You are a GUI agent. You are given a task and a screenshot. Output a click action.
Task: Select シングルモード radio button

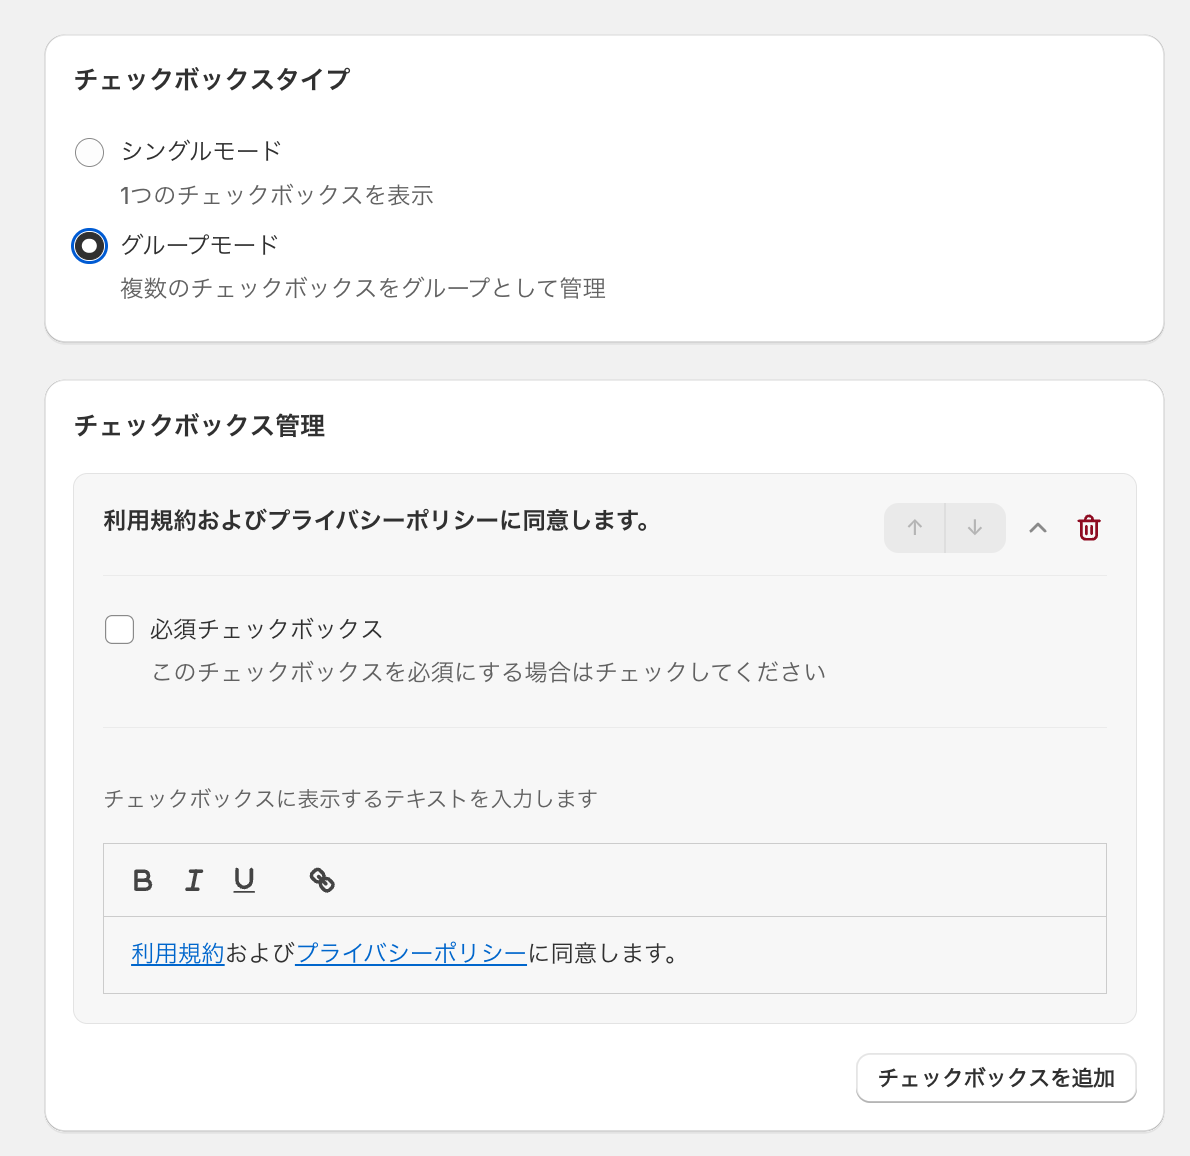pos(90,152)
